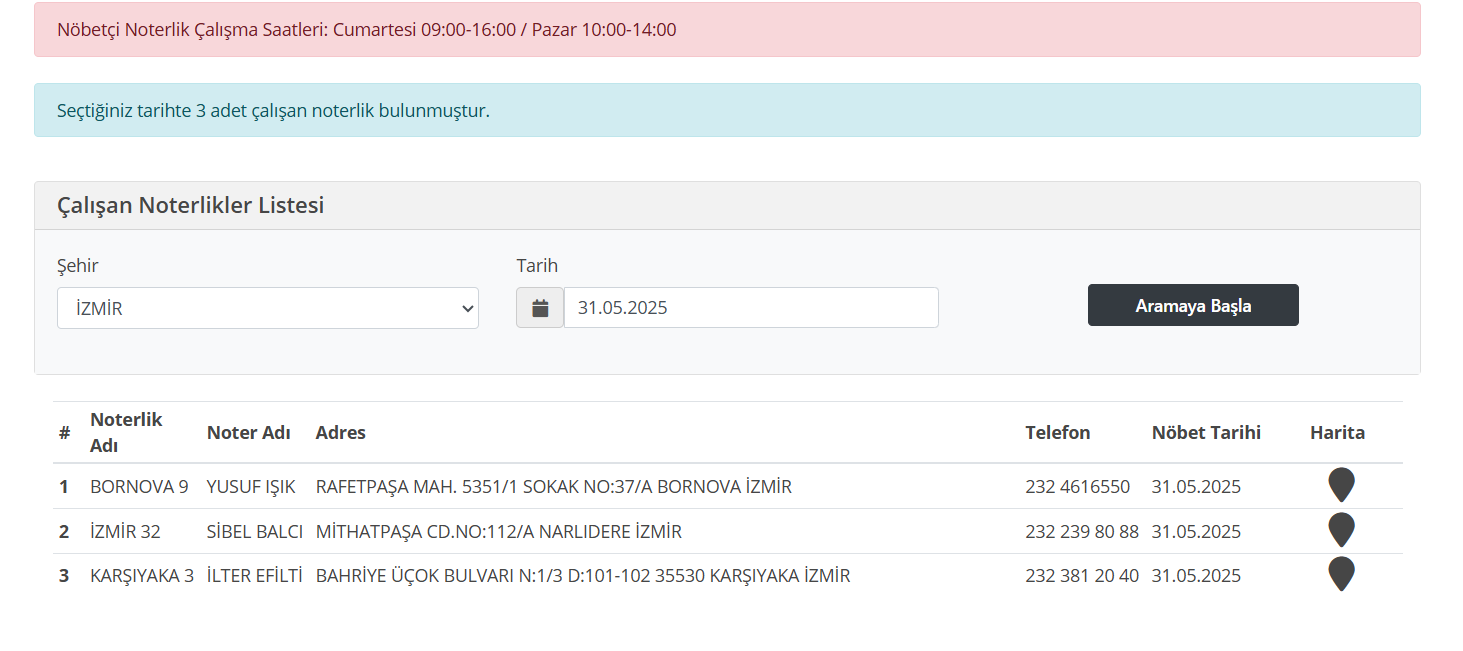This screenshot has height=651, width=1463.
Task: Click the calendar icon beside date field
Action: point(540,308)
